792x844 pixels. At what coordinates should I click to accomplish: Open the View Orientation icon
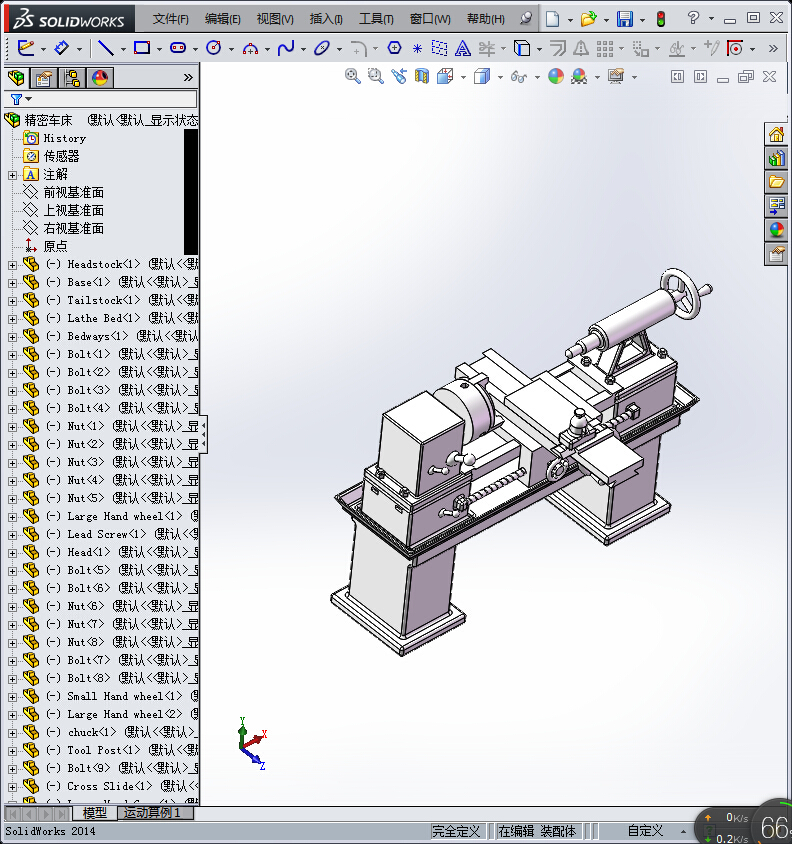(x=445, y=76)
